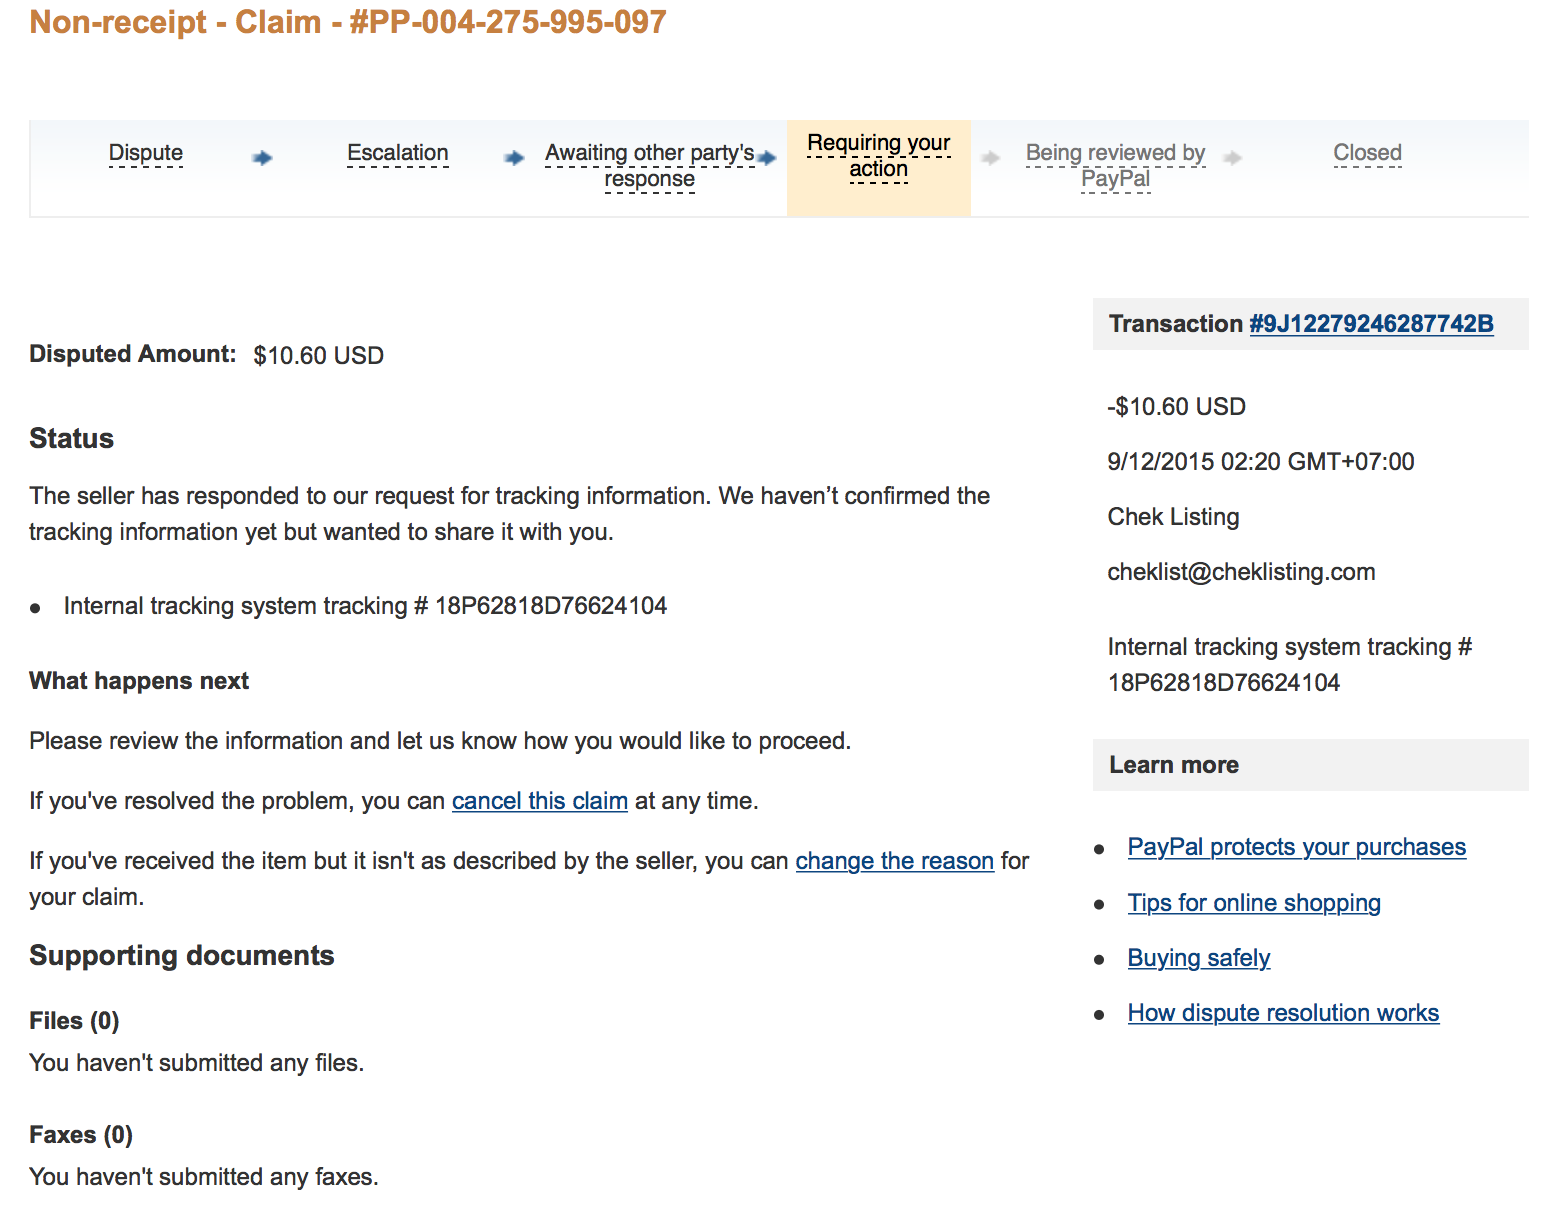1548x1212 pixels.
Task: Open How dispute resolution works link
Action: point(1283,1013)
